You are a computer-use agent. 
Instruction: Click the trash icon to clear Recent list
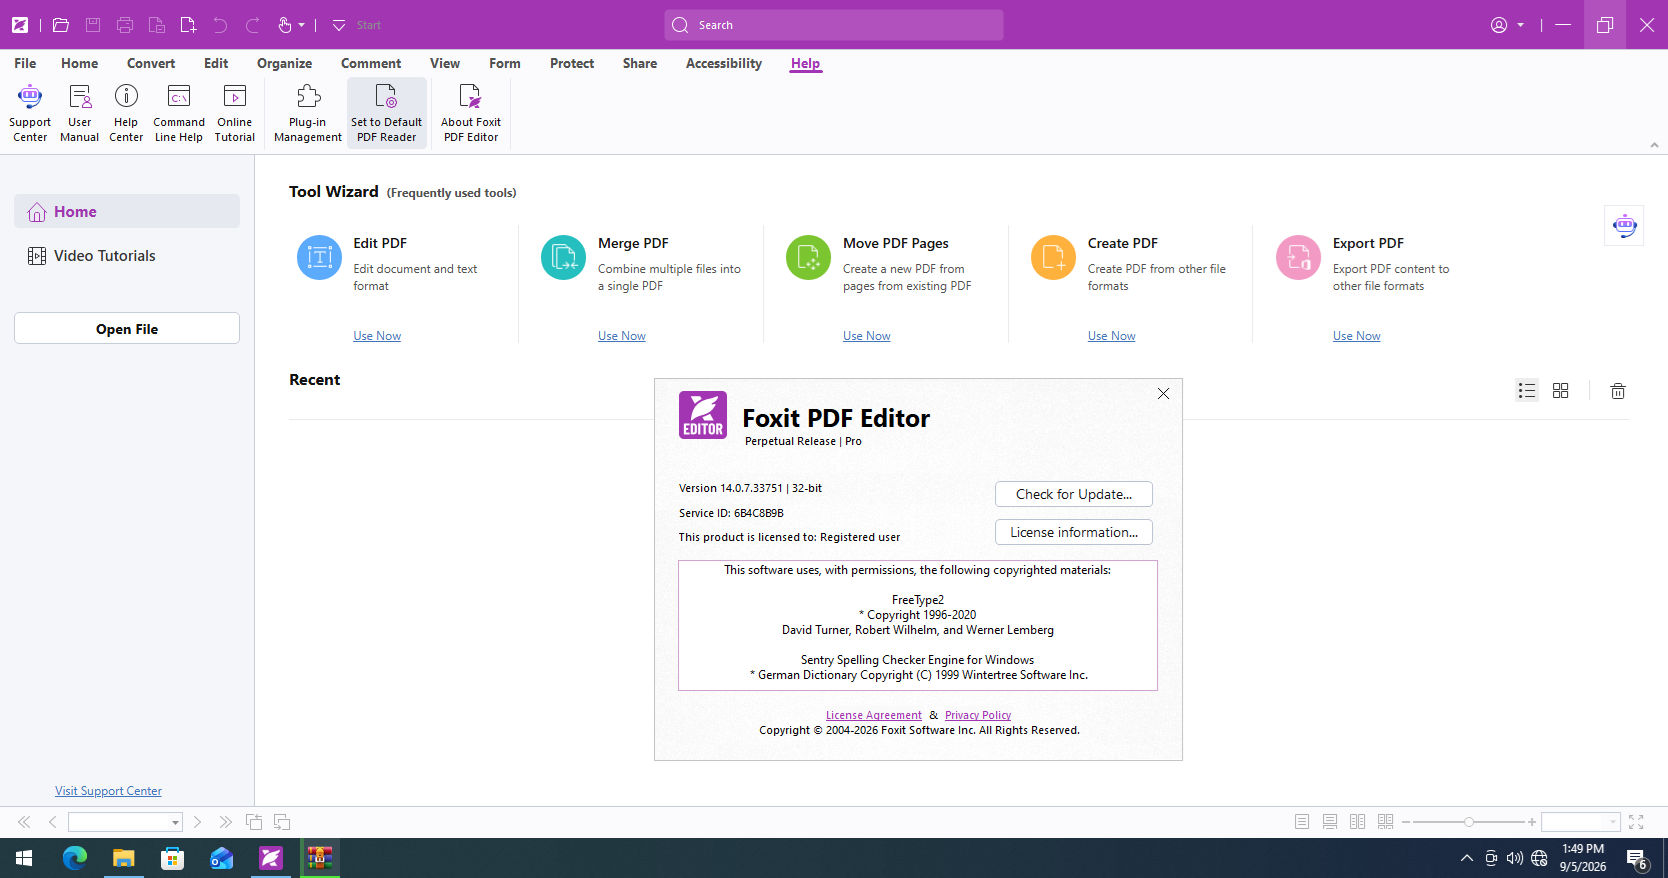(x=1618, y=391)
